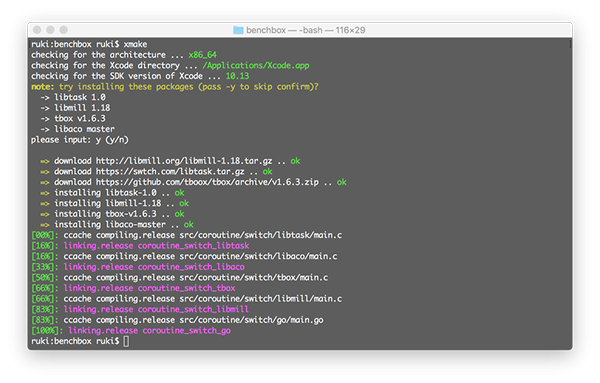Click 'coroutine_switch_go' link target name
Viewport: 600px width, 383px height.
(186, 331)
